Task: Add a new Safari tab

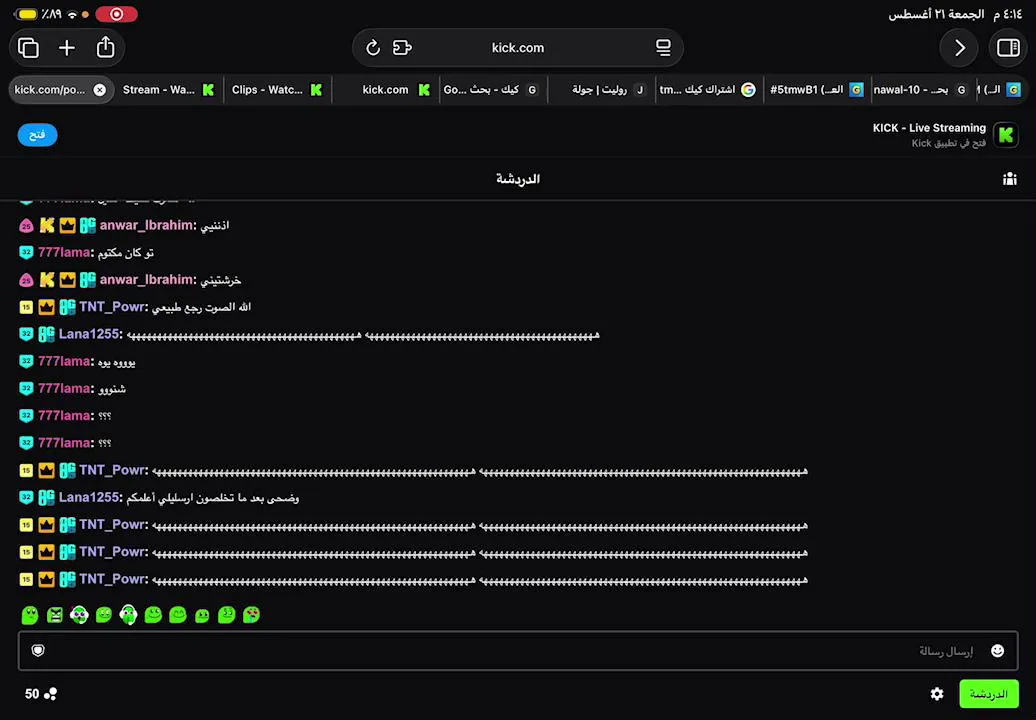Action: click(x=67, y=48)
